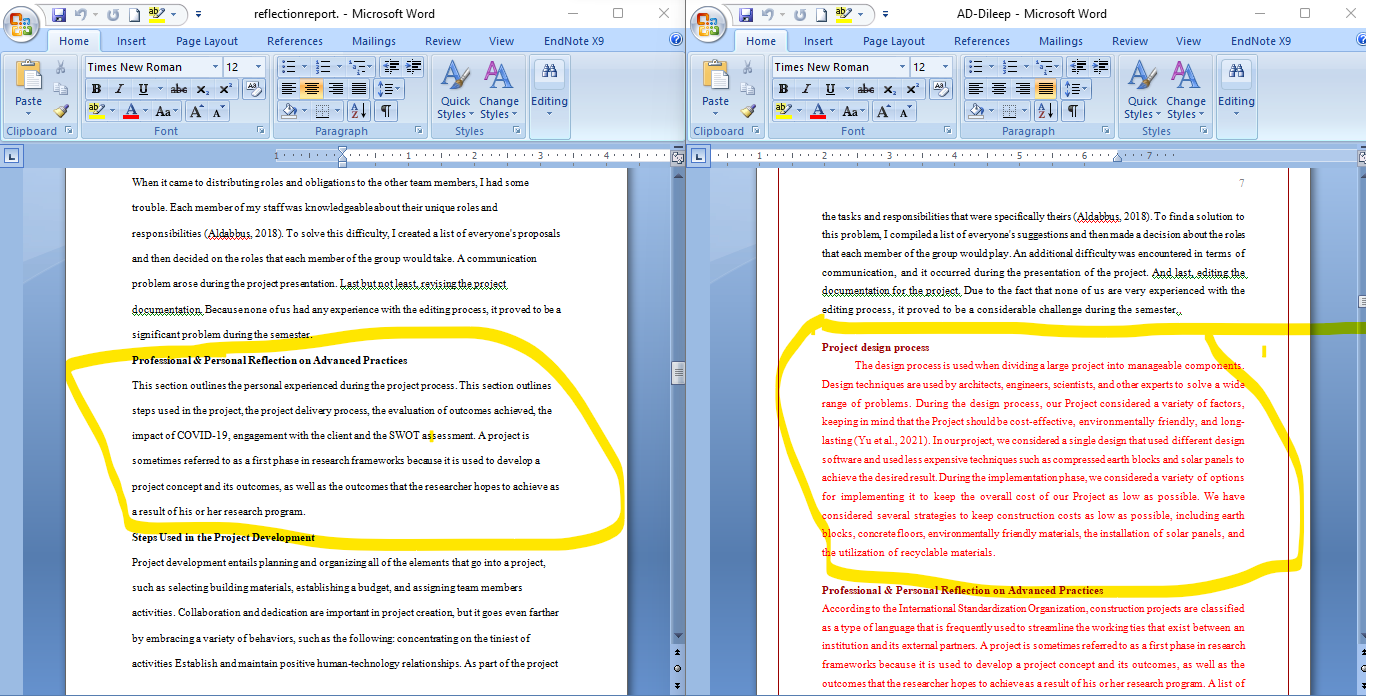Screen dimensions: 1379x696
Task: Toggle Show/Hide paragraph marks in AD-Dileep
Action: [1072, 111]
